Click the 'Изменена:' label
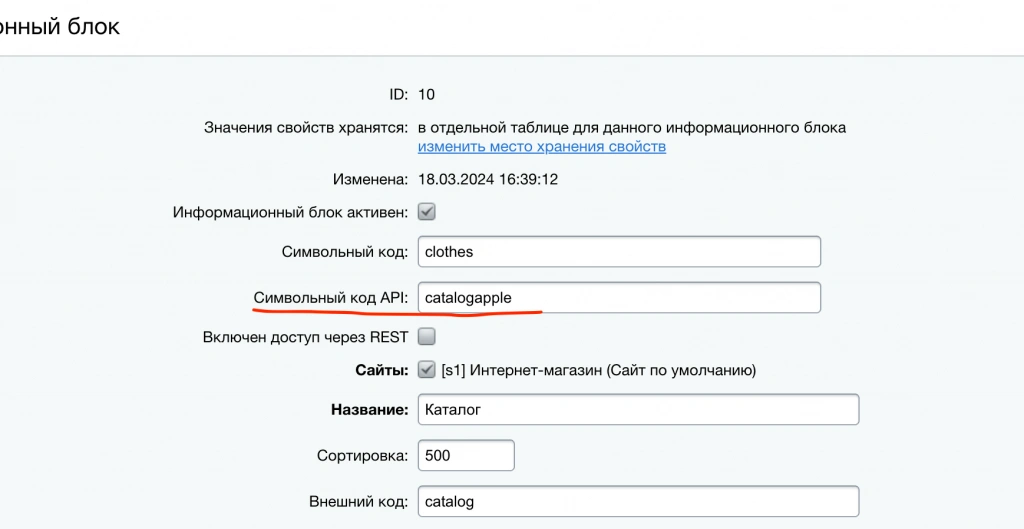 pyautogui.click(x=371, y=179)
